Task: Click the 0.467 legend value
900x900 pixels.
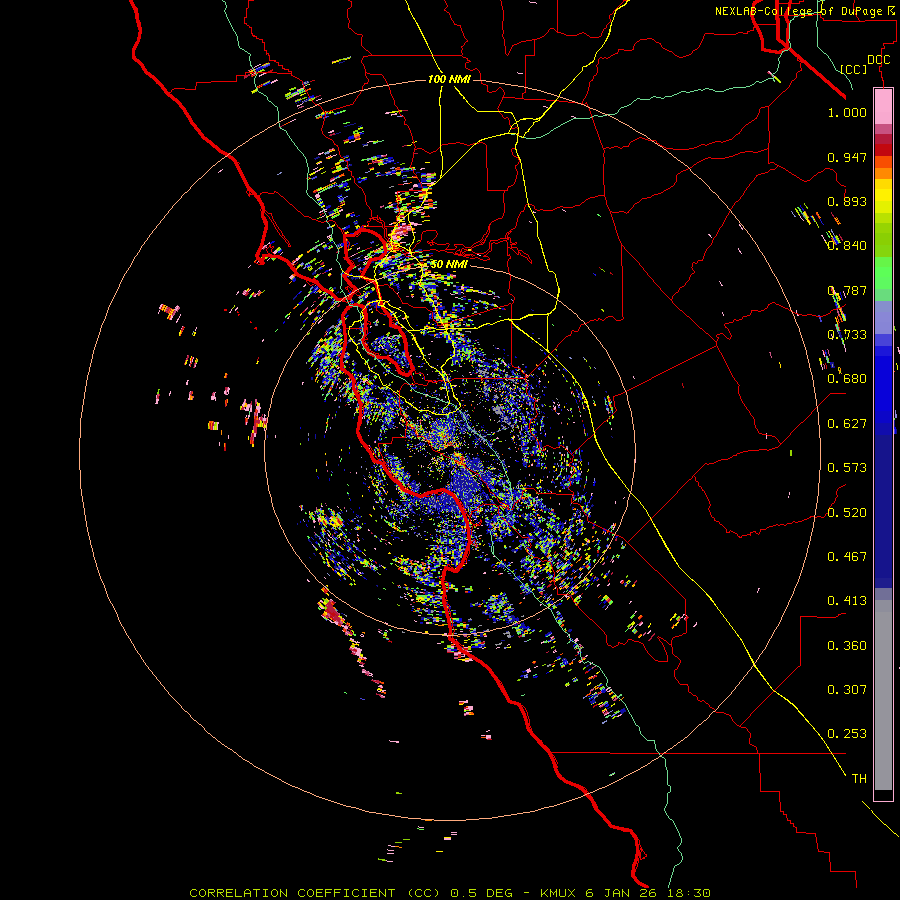Action: [x=847, y=557]
